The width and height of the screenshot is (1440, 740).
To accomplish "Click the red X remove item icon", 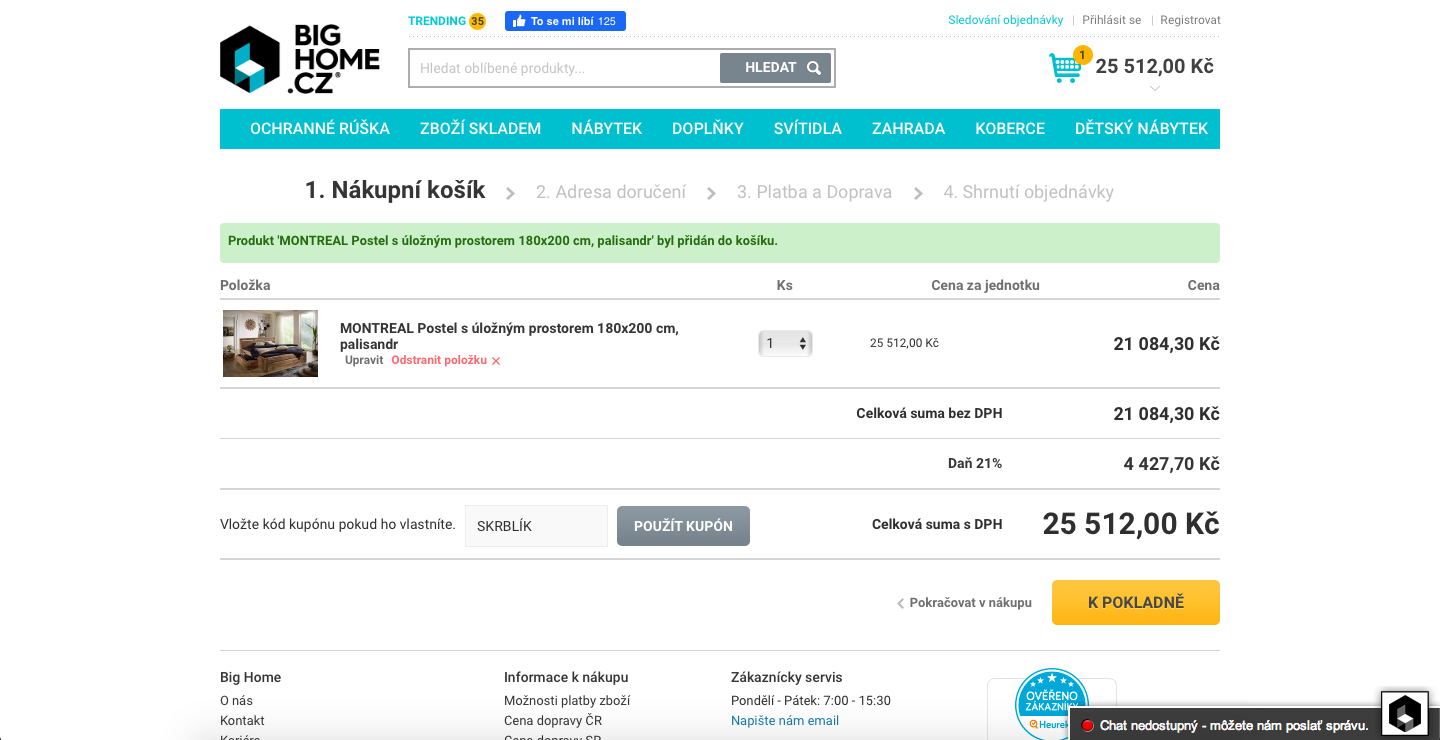I will coord(496,361).
